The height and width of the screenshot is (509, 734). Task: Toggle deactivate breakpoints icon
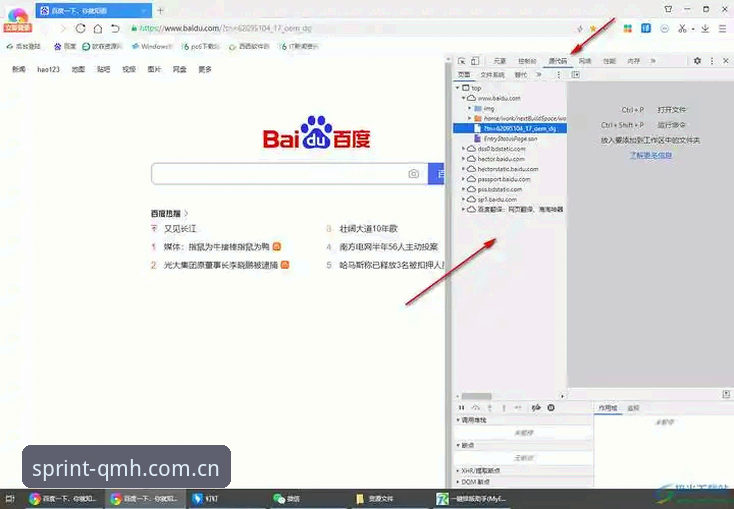pos(536,408)
